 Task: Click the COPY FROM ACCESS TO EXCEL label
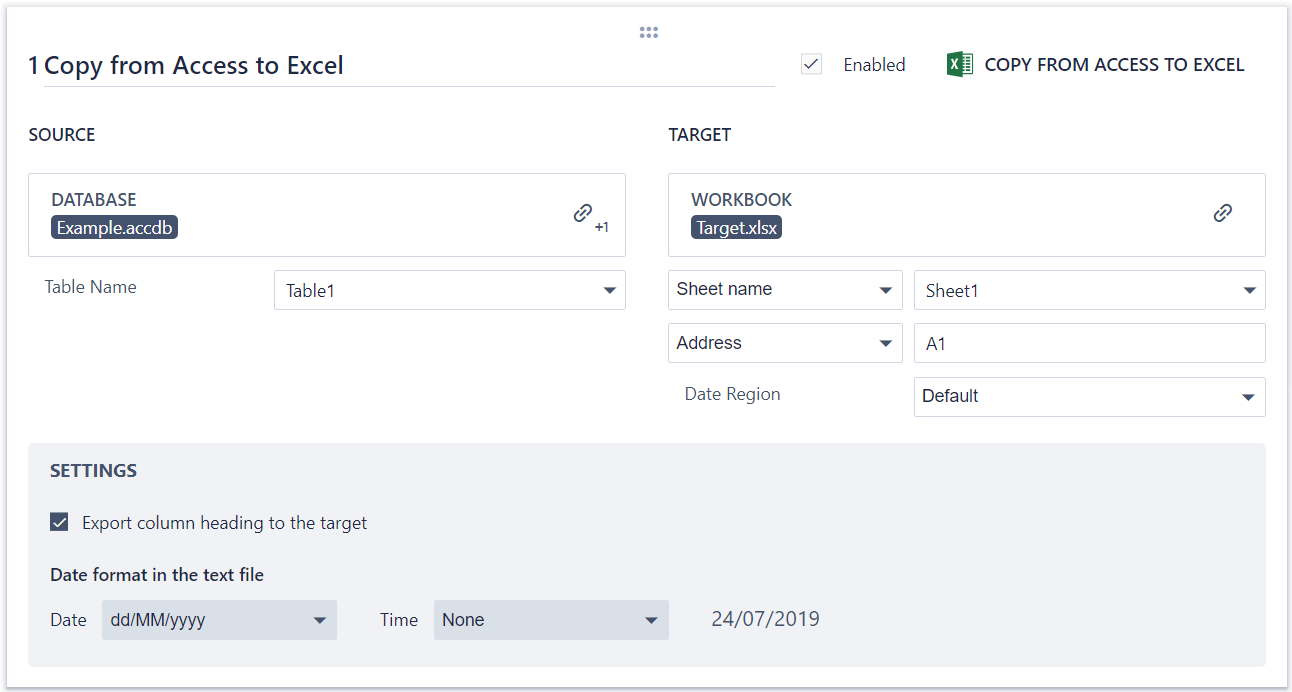pyautogui.click(x=1114, y=65)
